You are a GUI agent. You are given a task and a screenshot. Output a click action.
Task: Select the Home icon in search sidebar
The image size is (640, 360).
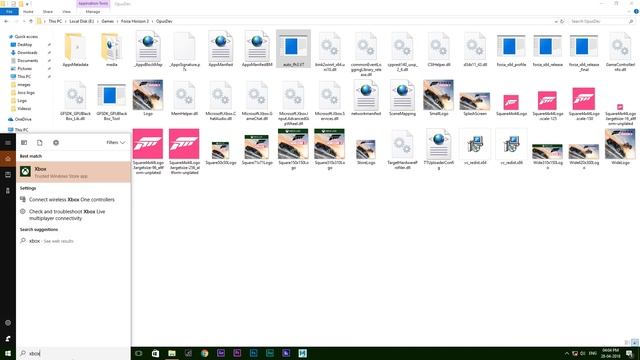[8, 158]
